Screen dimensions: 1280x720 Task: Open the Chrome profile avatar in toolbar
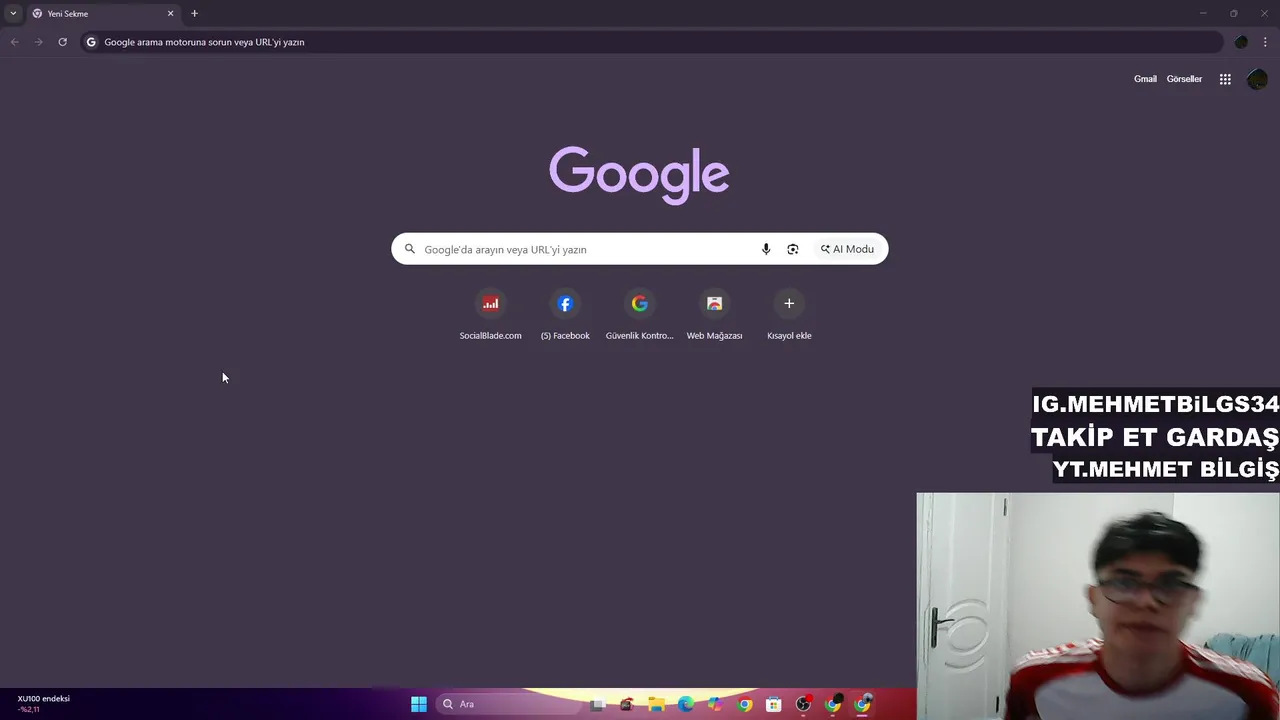(x=1241, y=42)
